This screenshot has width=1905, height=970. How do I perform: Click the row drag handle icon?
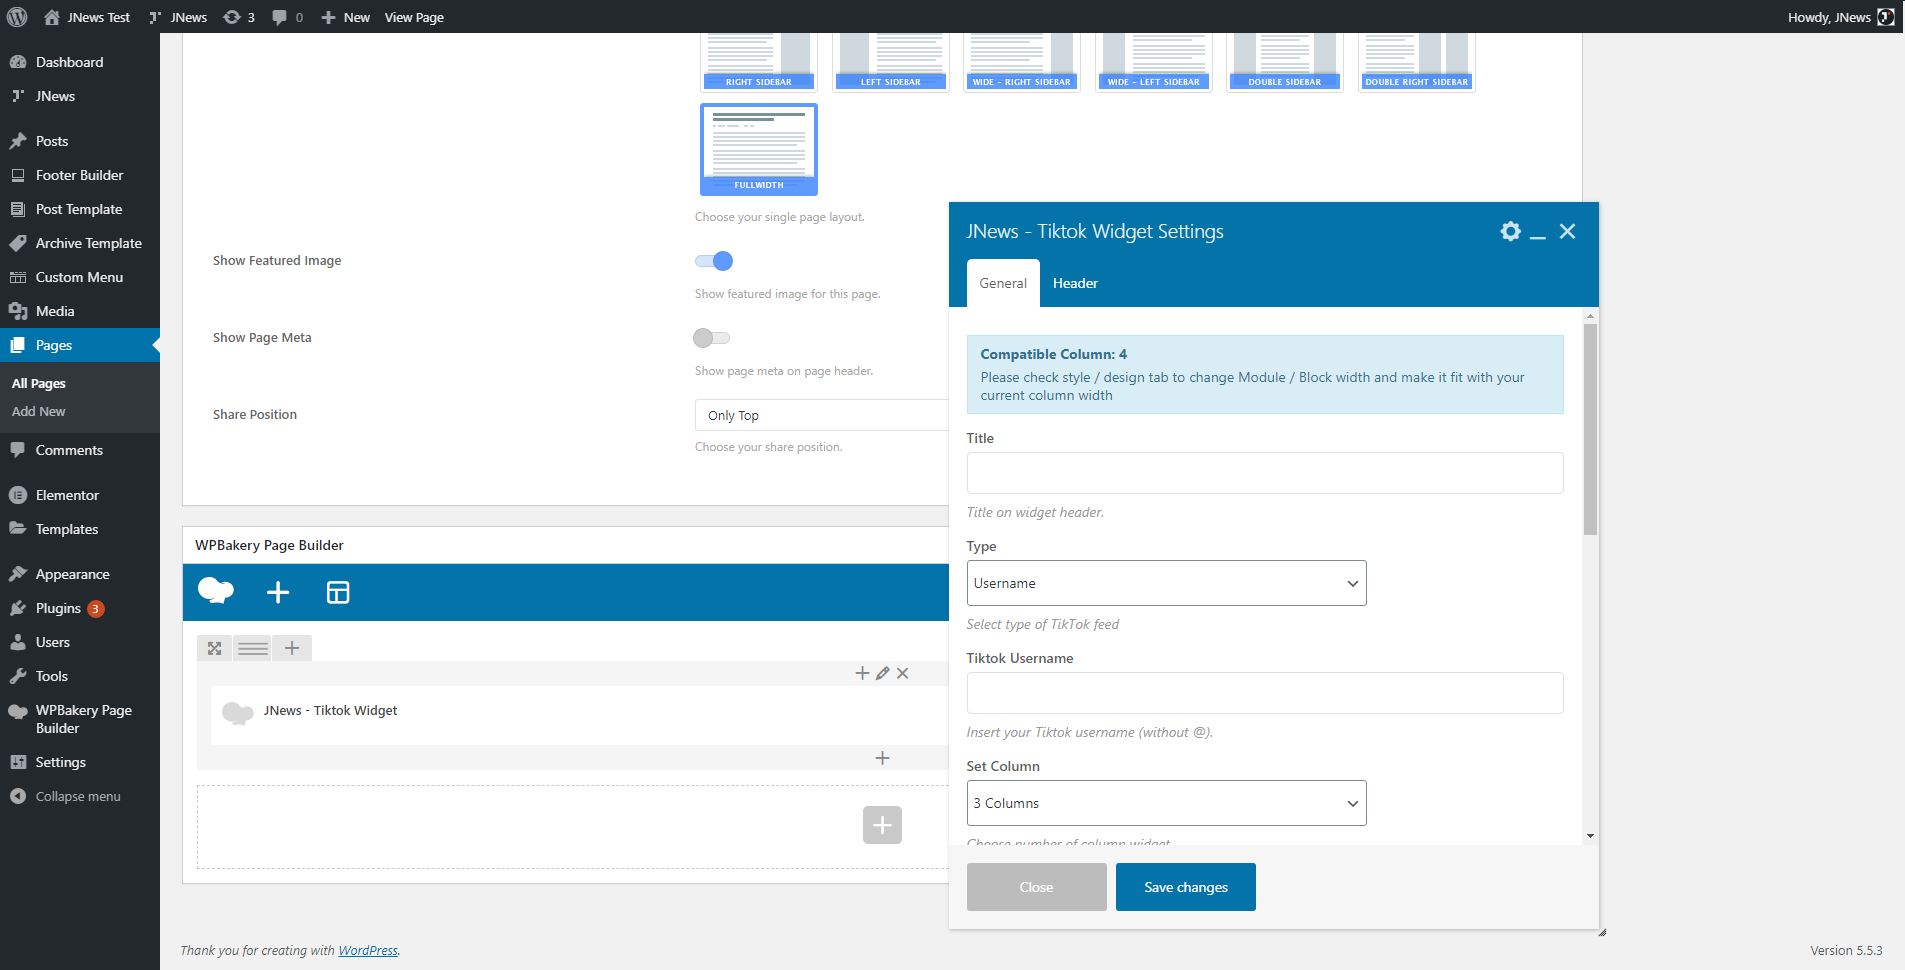click(x=253, y=649)
